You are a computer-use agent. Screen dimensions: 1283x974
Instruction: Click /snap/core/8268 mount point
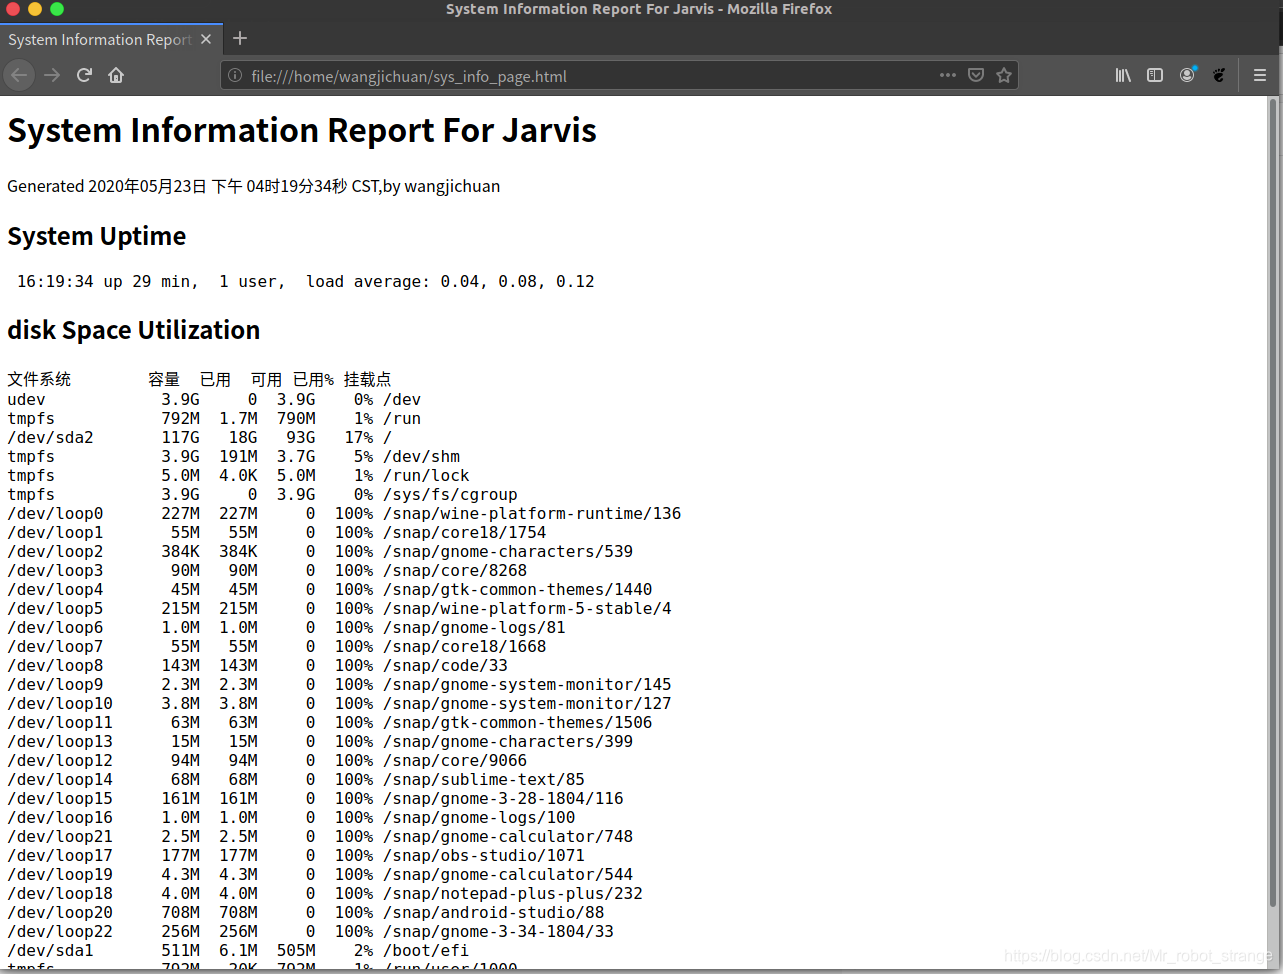[455, 571]
